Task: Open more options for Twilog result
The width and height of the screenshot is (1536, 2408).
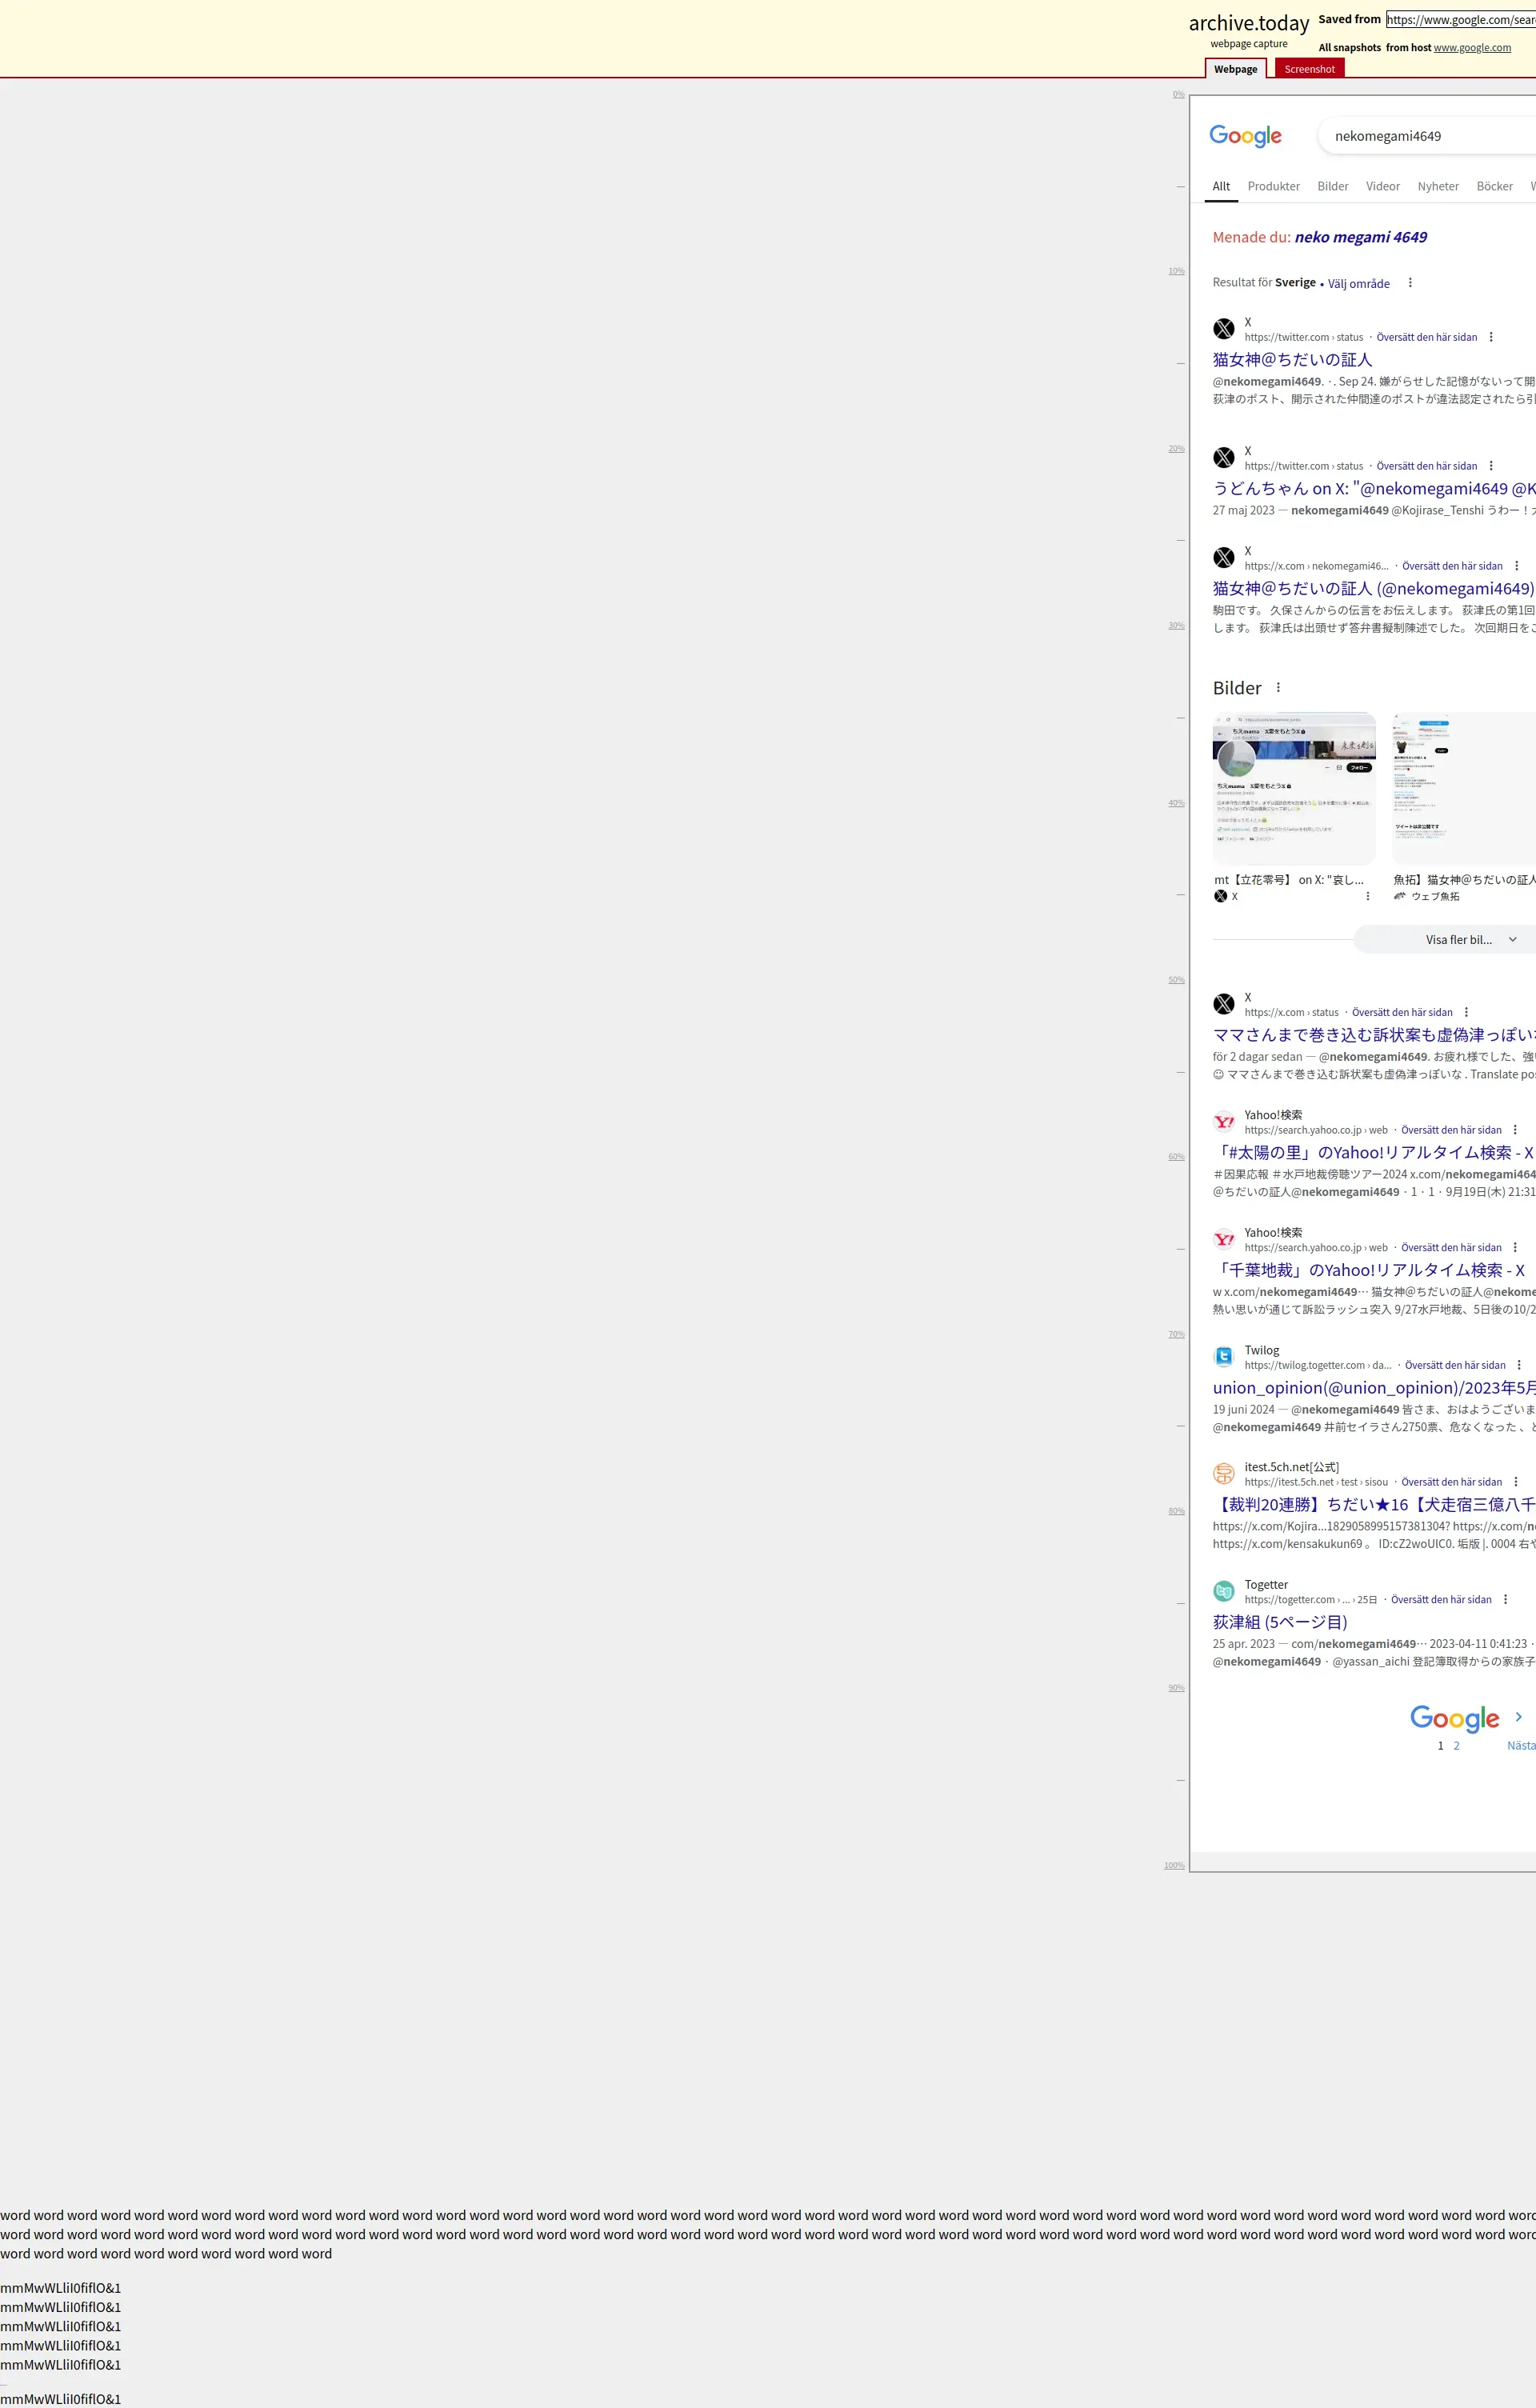Action: (1519, 1365)
